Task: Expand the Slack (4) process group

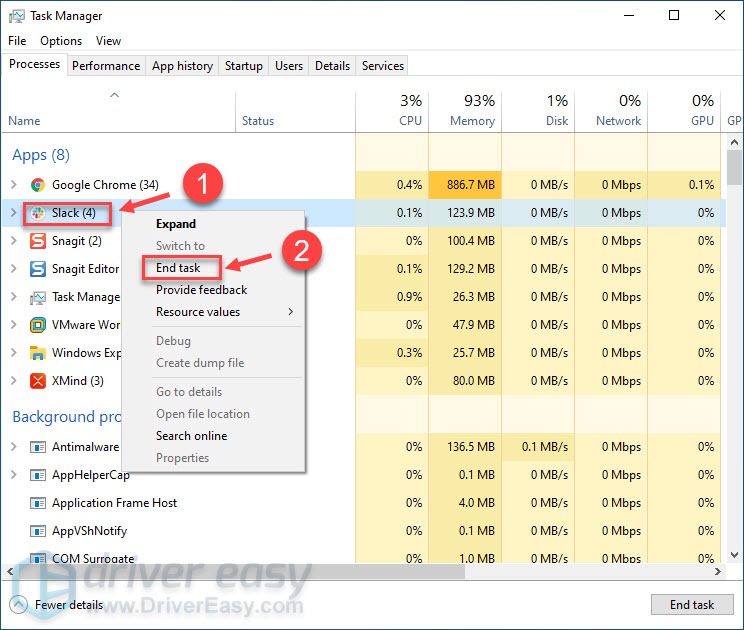Action: coord(14,213)
